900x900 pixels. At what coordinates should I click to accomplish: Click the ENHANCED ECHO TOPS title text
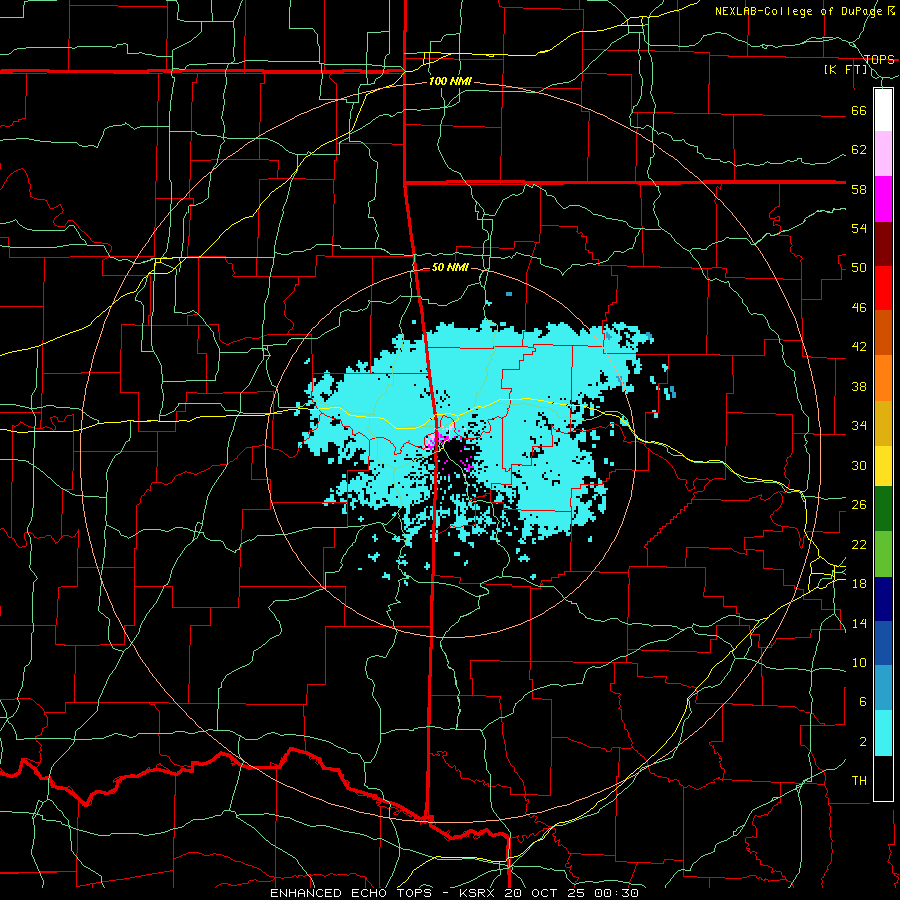pyautogui.click(x=355, y=893)
